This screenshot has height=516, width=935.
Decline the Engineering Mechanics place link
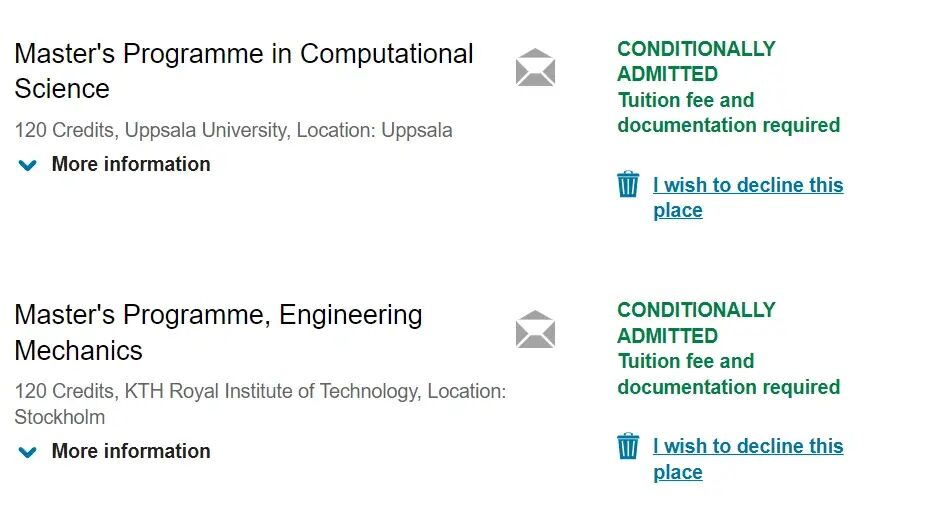[748, 459]
